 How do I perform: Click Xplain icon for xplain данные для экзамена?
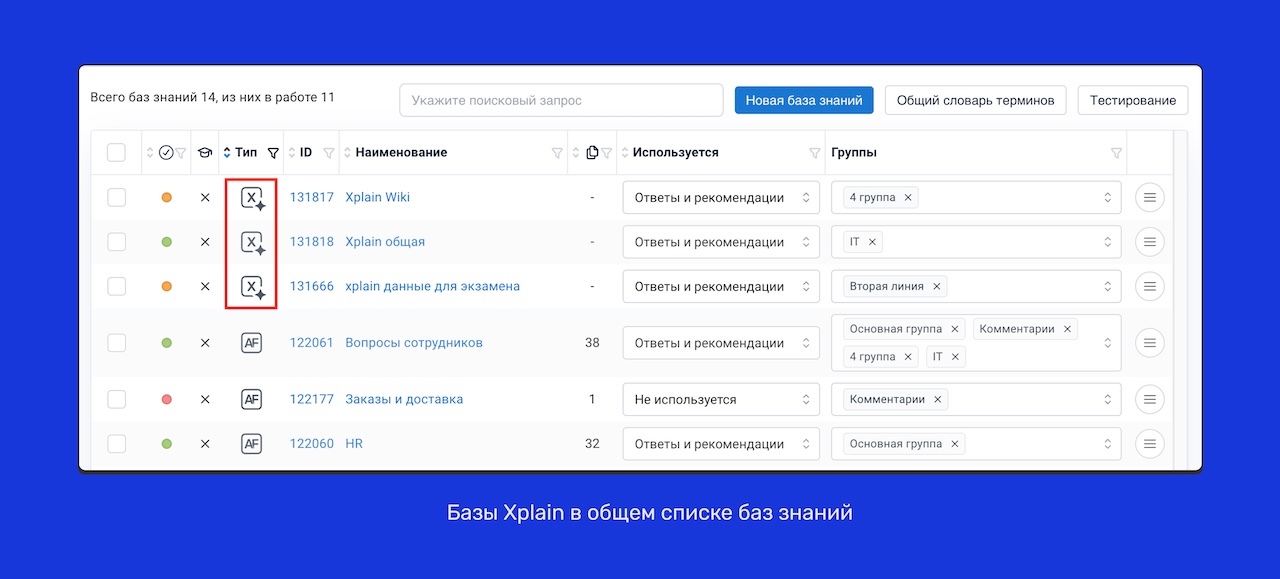coord(253,287)
